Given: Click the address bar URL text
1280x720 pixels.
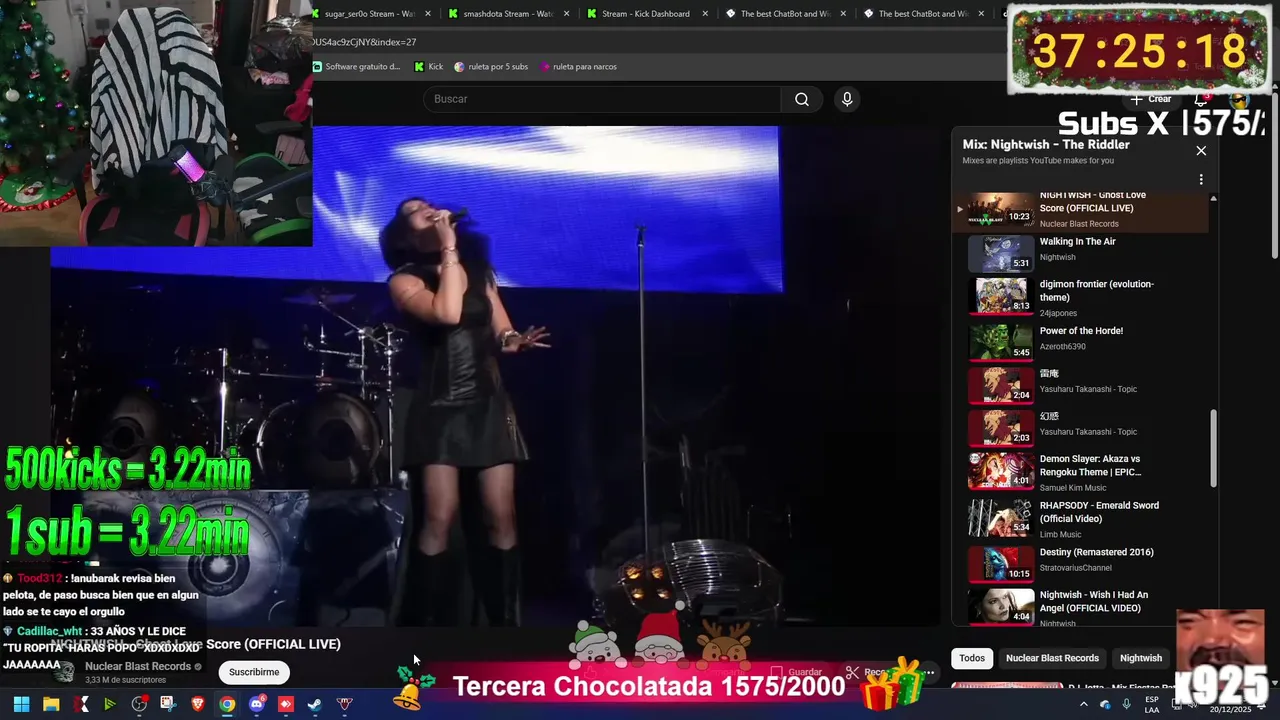Looking at the screenshot, I should pos(364,42).
